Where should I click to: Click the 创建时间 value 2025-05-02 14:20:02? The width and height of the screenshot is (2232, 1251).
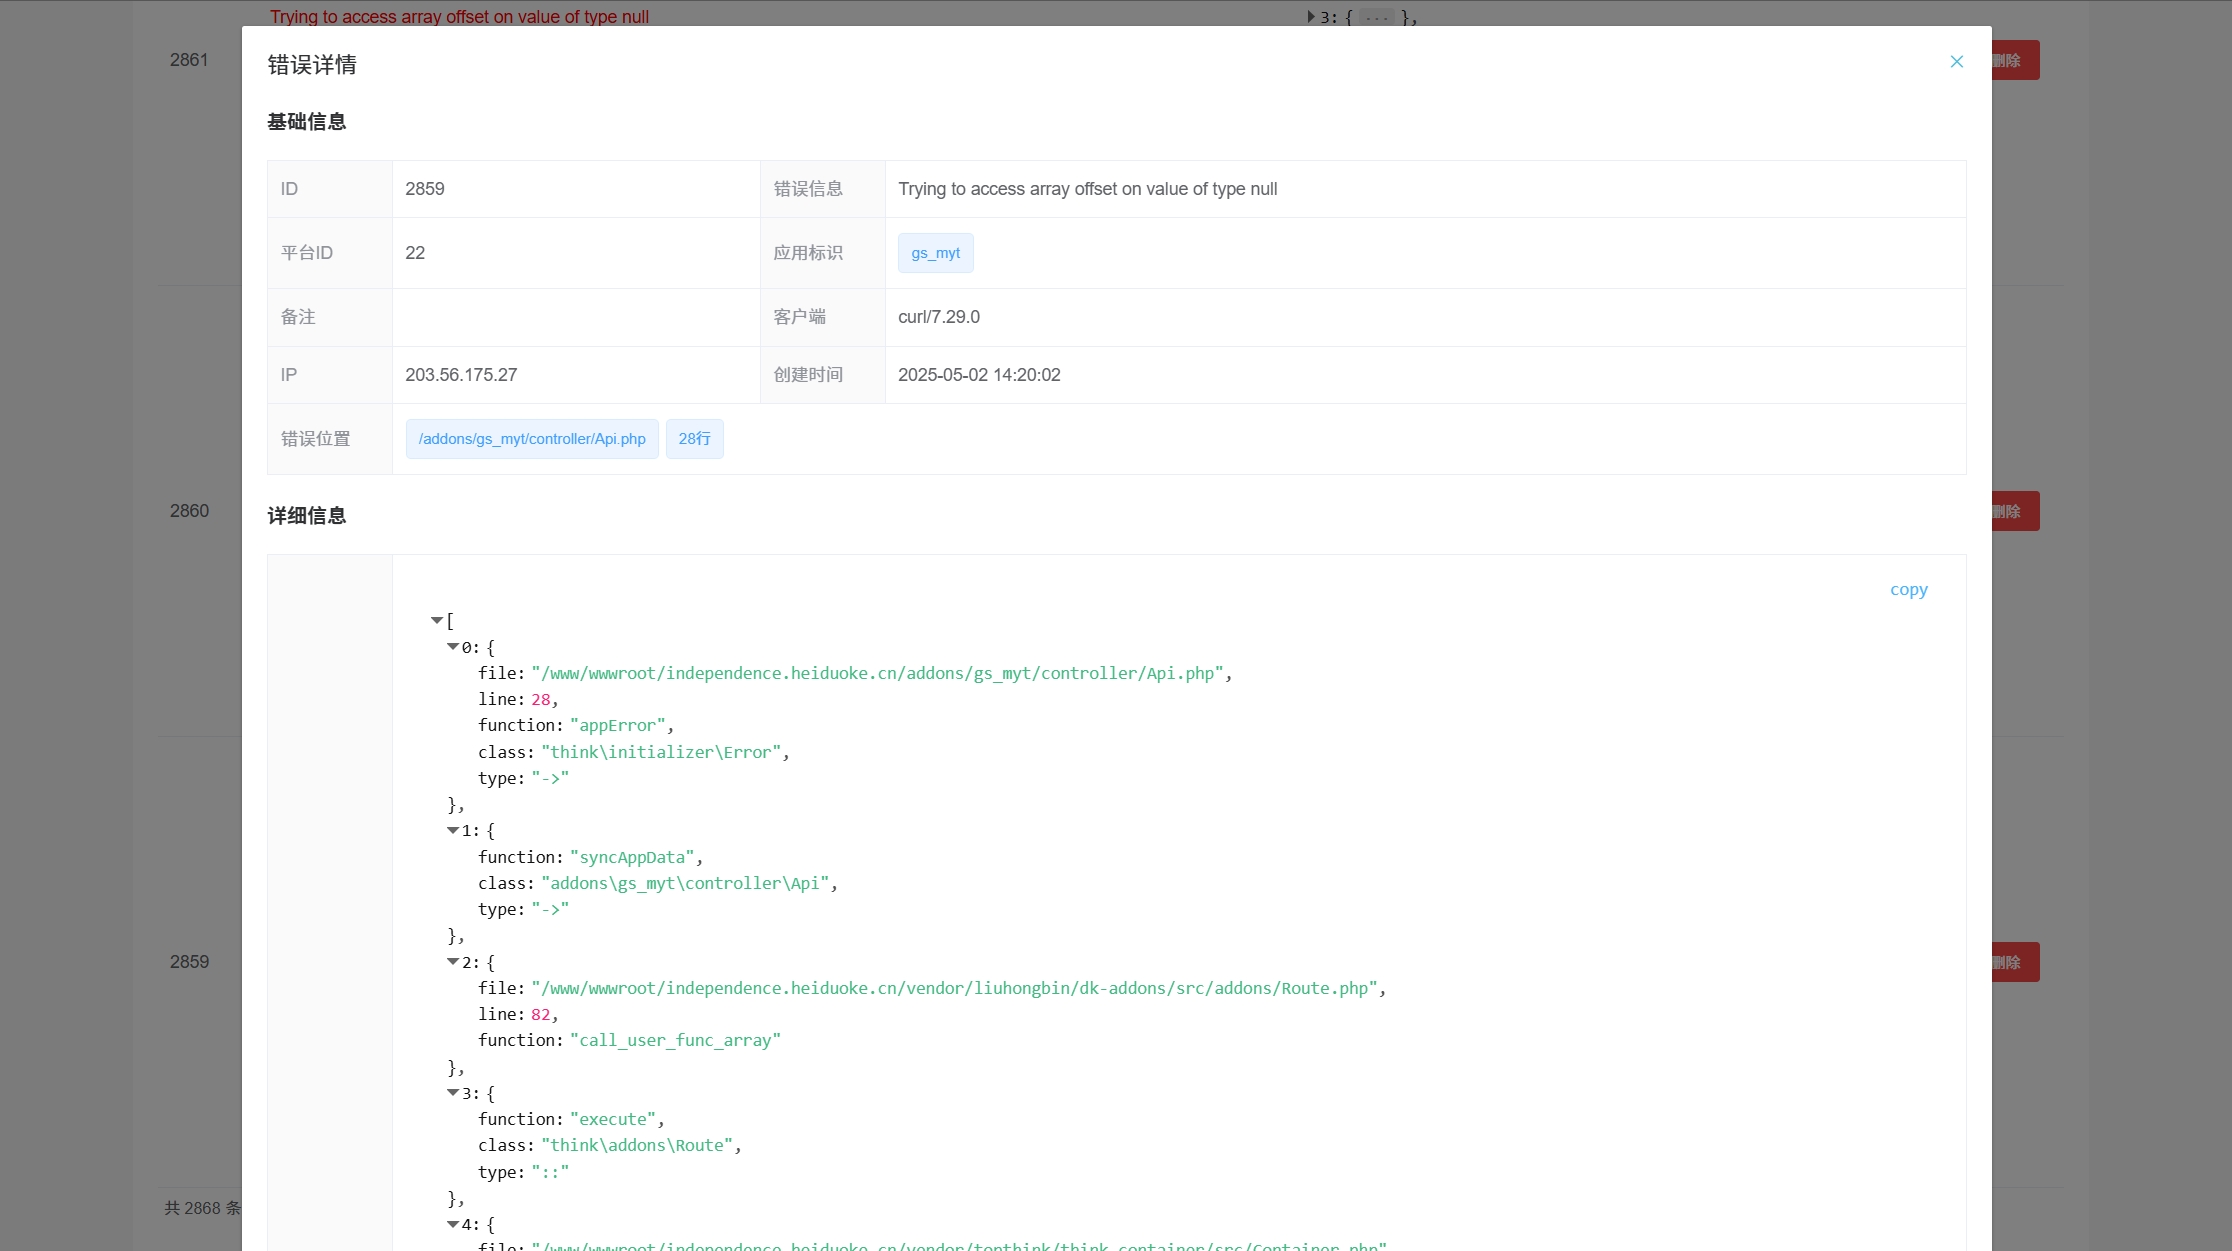point(979,375)
